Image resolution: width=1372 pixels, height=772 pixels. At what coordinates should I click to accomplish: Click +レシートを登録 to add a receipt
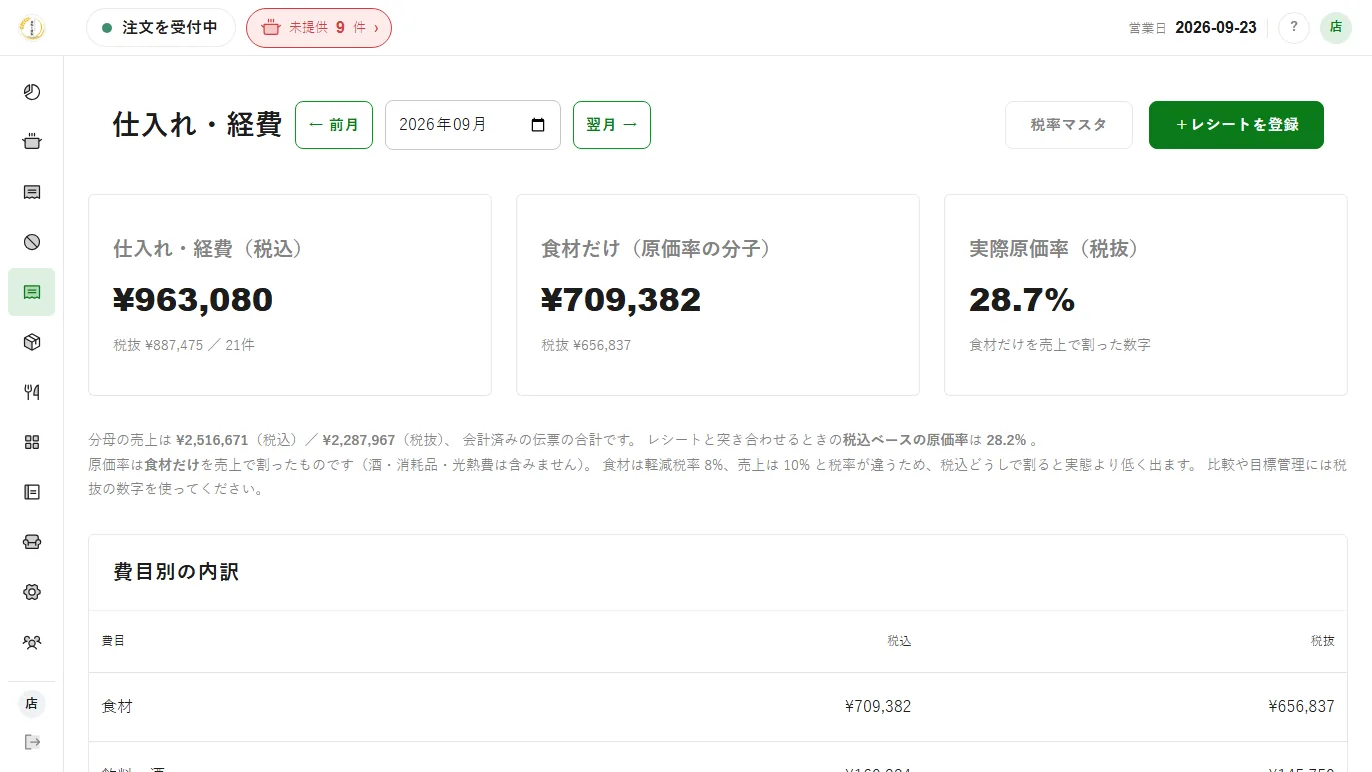click(x=1236, y=125)
